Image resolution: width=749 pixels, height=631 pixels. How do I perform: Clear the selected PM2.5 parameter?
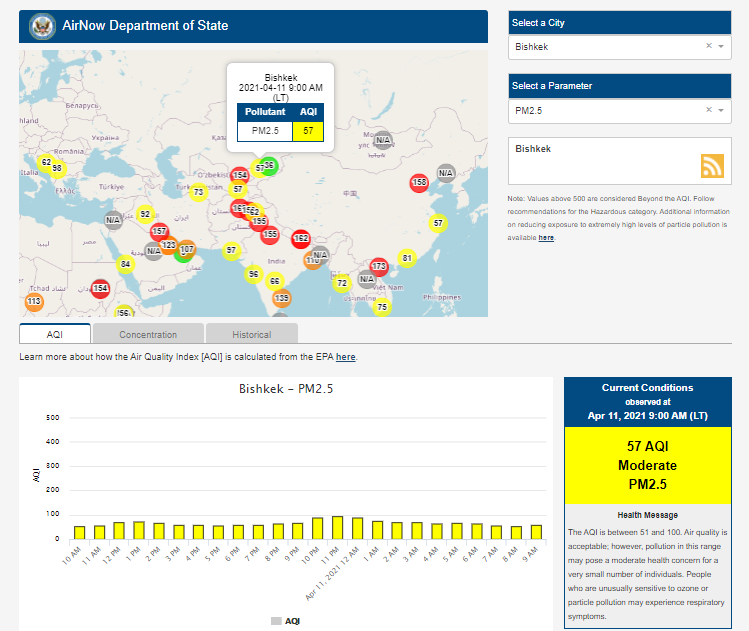[708, 110]
